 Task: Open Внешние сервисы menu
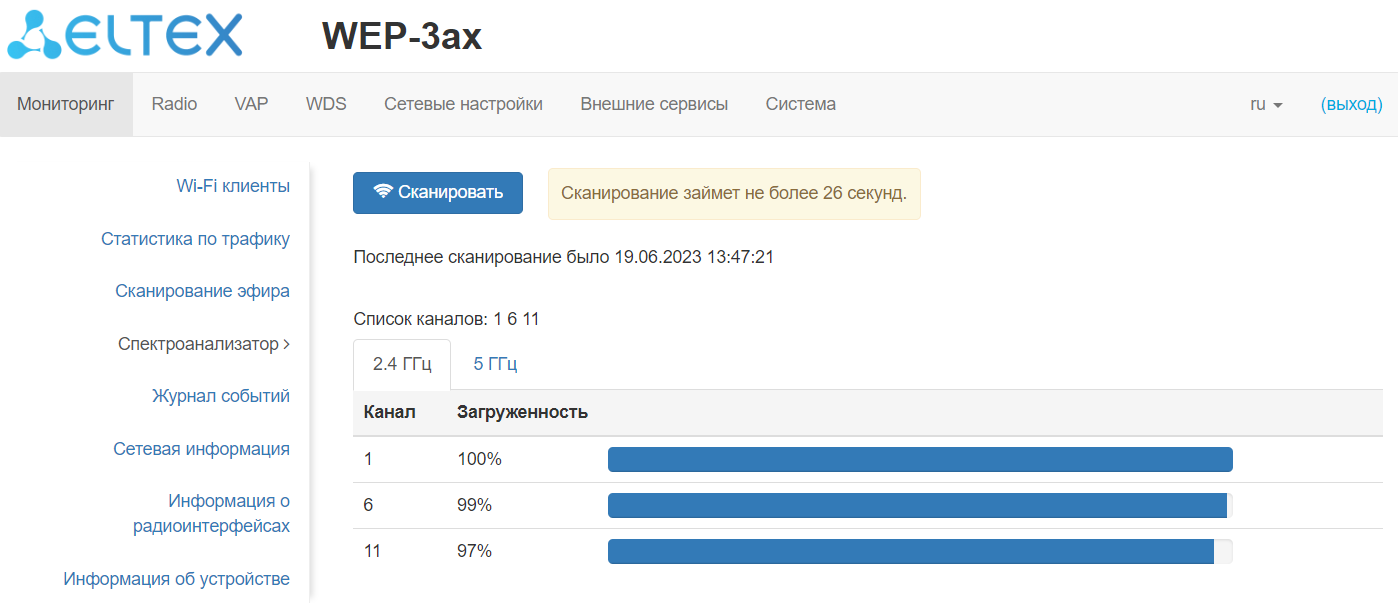pos(654,104)
